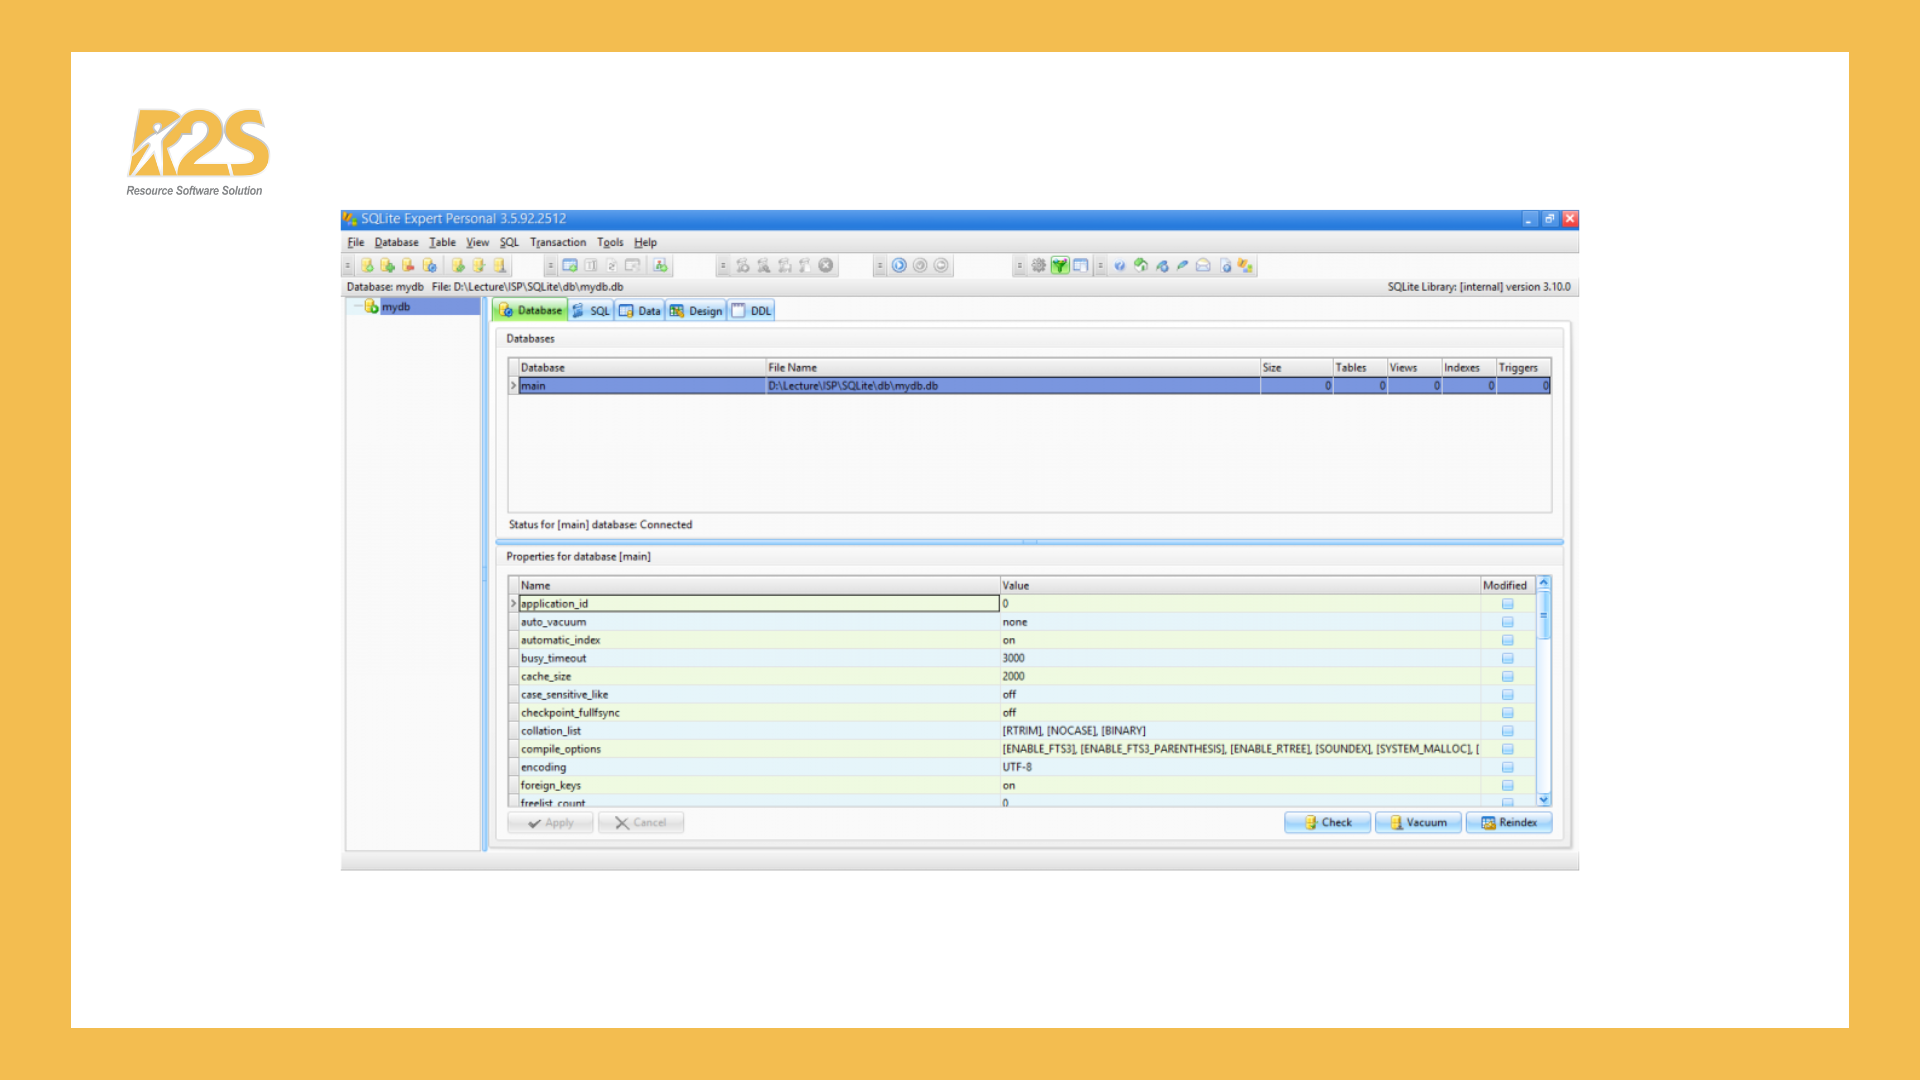Switch to the DDL tab
The image size is (1920, 1080).
tap(752, 311)
